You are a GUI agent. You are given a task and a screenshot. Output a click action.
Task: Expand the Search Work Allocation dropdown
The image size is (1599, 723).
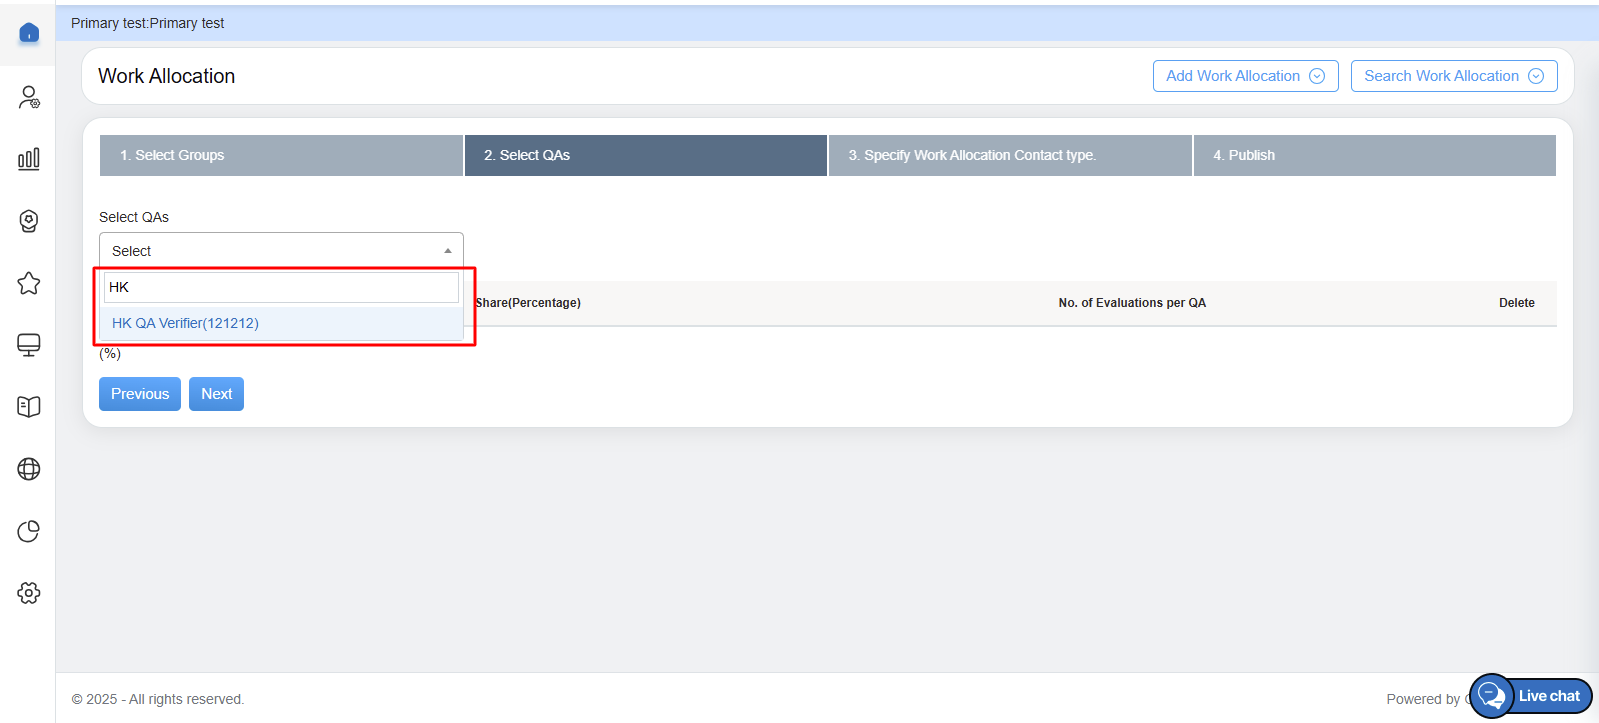[x=1453, y=76]
